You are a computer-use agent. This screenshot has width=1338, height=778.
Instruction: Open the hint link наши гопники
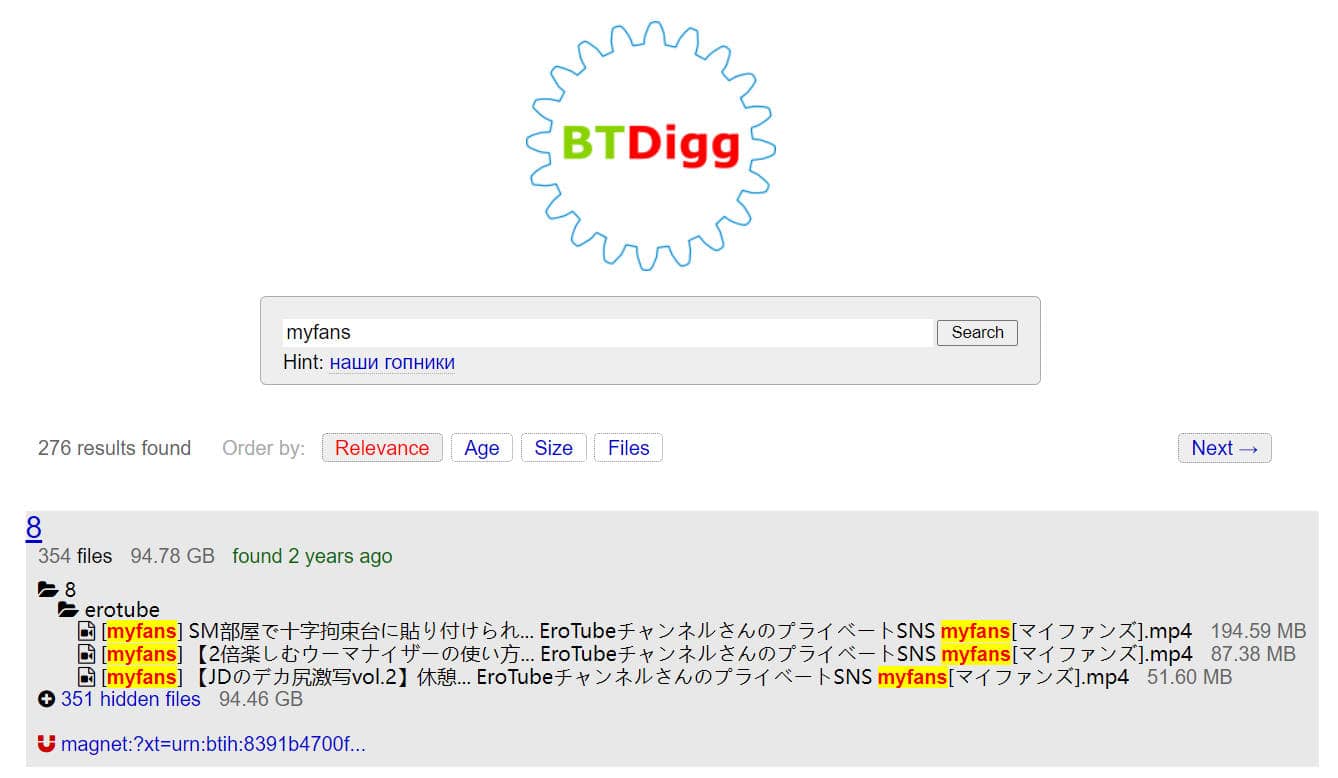coord(392,362)
